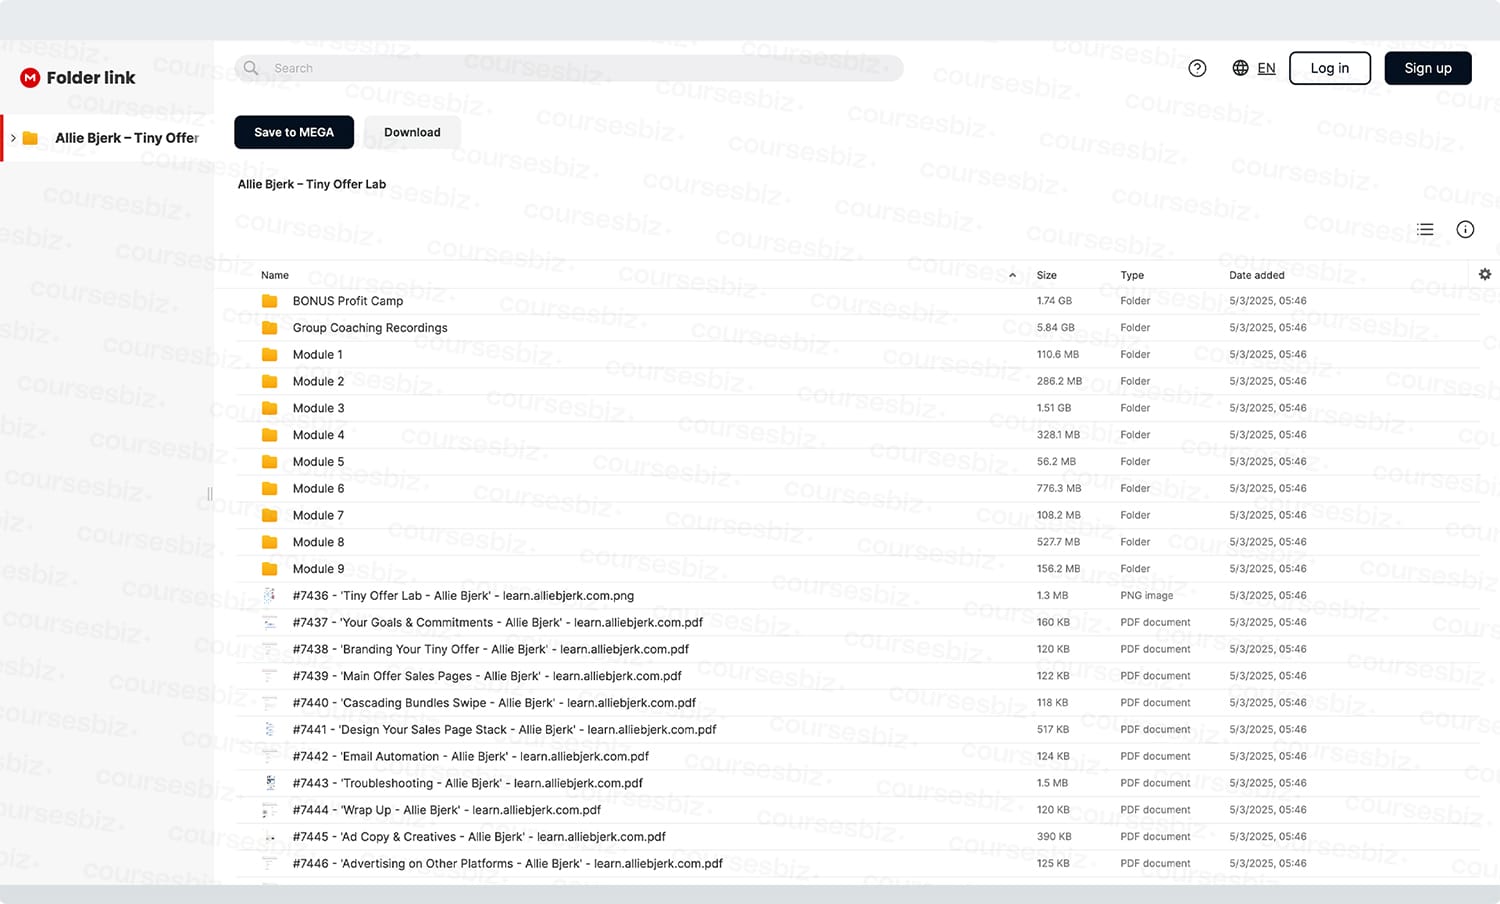
Task: Click the Module 1 folder icon
Action: click(269, 355)
